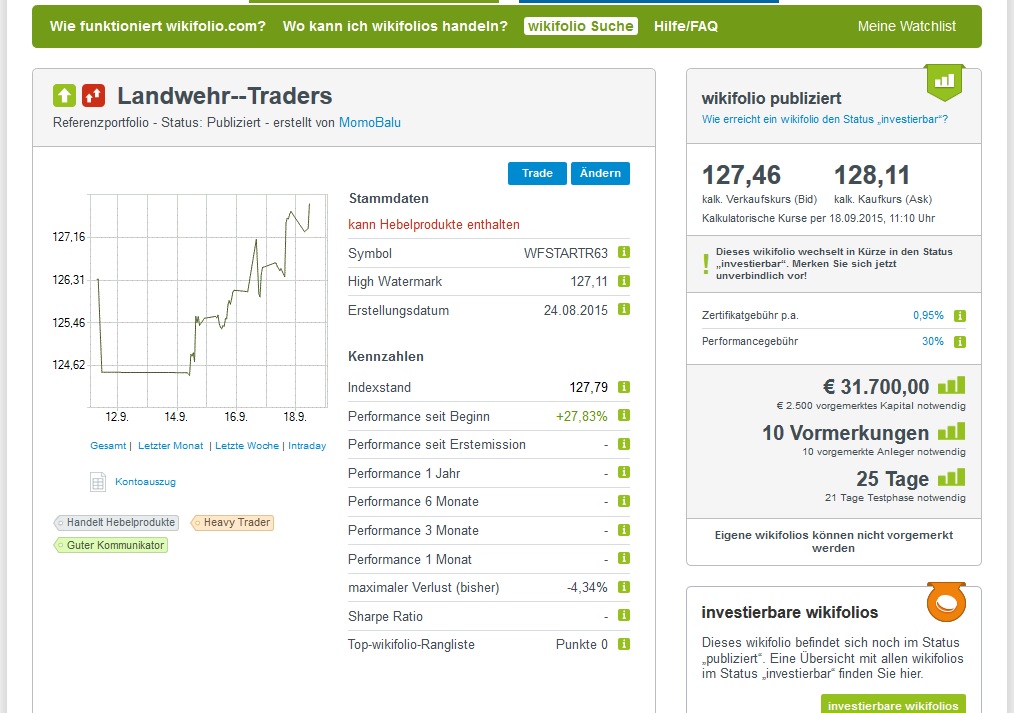Open Meine Watchlist

click(x=907, y=27)
